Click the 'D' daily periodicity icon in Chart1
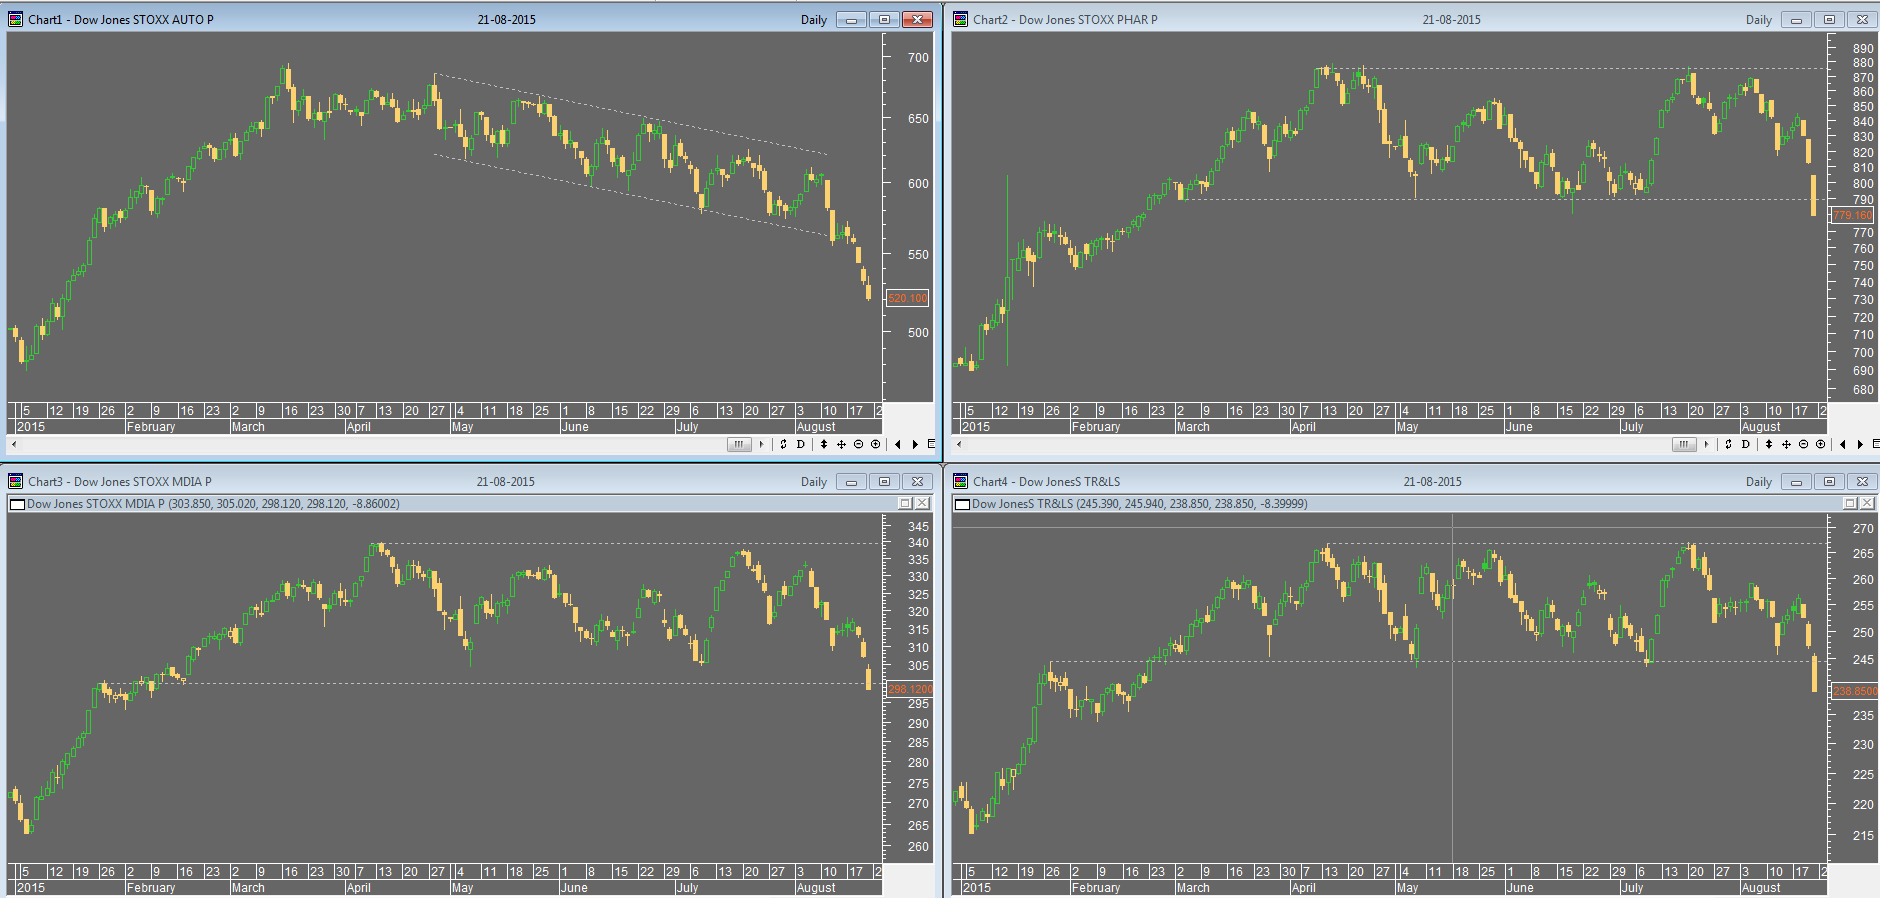The image size is (1880, 898). [x=800, y=444]
